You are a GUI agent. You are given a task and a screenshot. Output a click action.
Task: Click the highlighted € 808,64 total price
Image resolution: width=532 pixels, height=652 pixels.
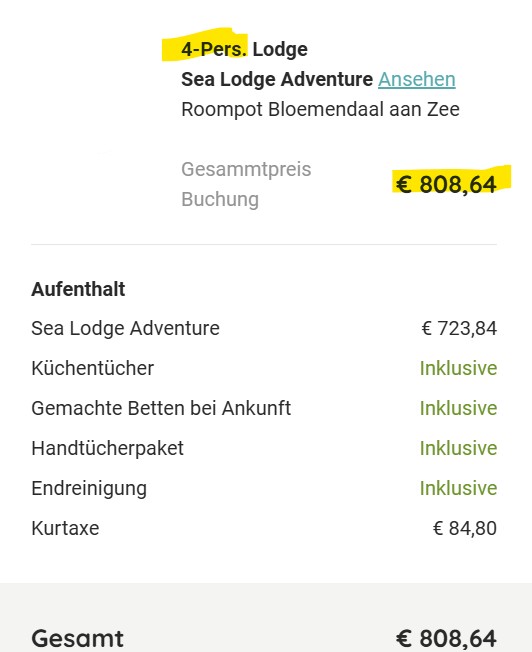tap(446, 184)
